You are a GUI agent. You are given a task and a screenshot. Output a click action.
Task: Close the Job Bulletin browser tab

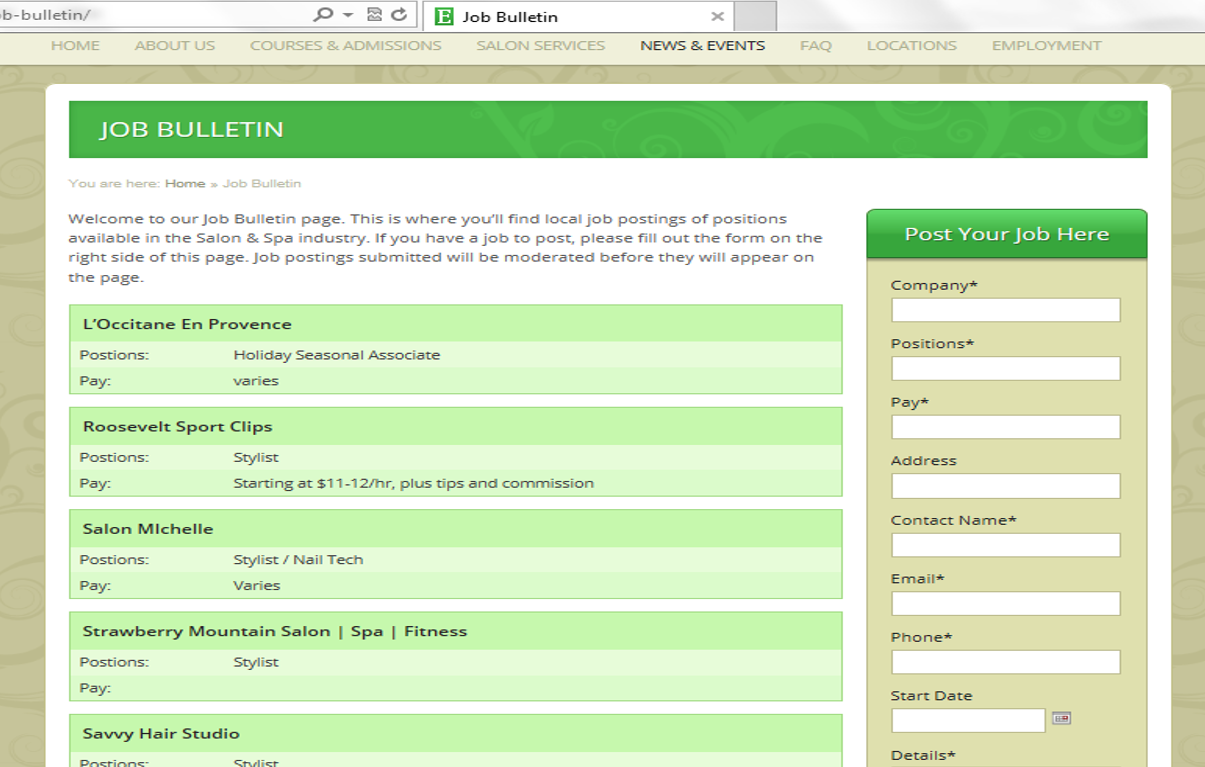[x=717, y=16]
